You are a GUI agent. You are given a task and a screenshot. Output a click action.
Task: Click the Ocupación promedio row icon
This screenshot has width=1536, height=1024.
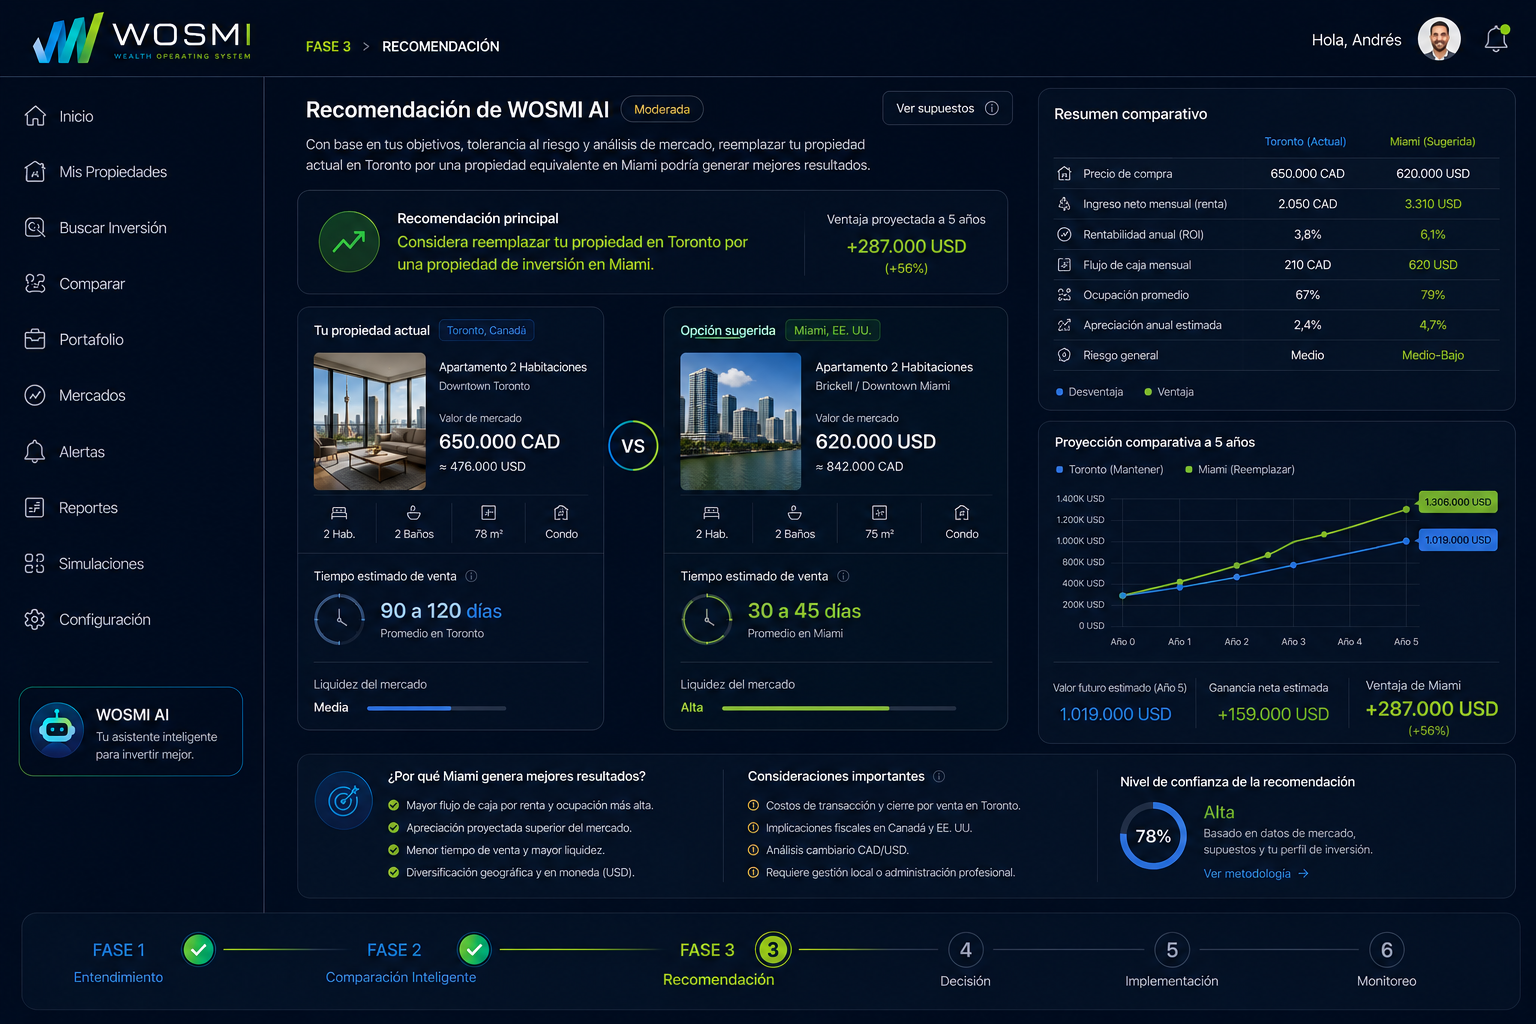1064,295
